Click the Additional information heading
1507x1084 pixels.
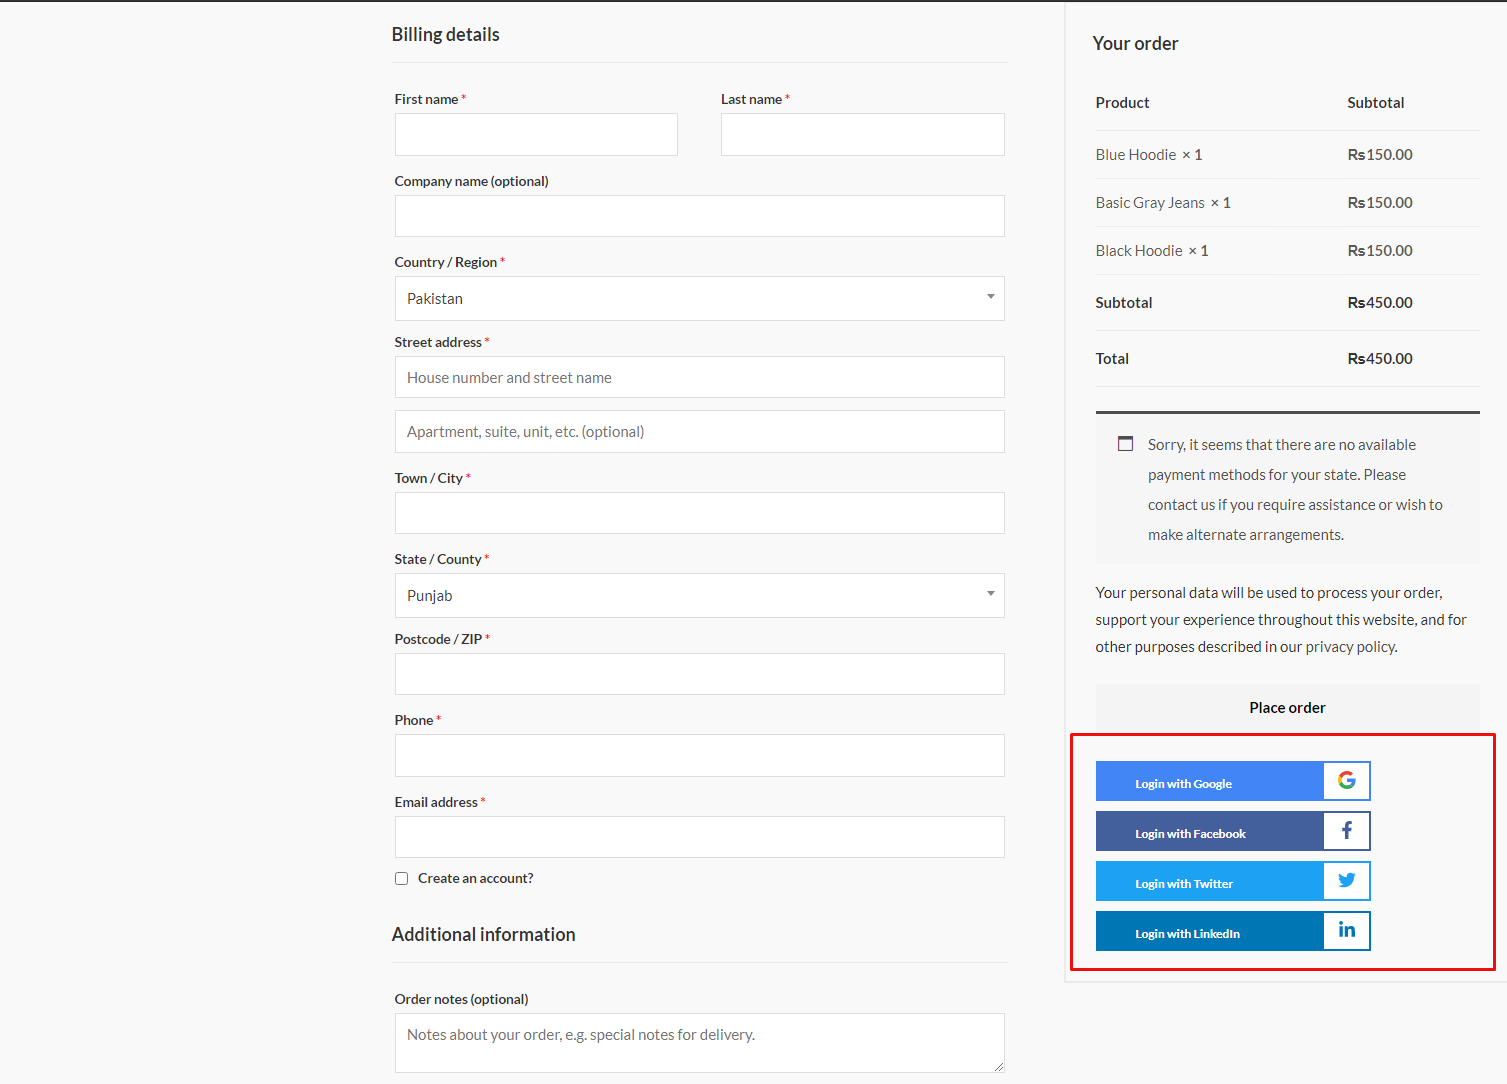[483, 934]
